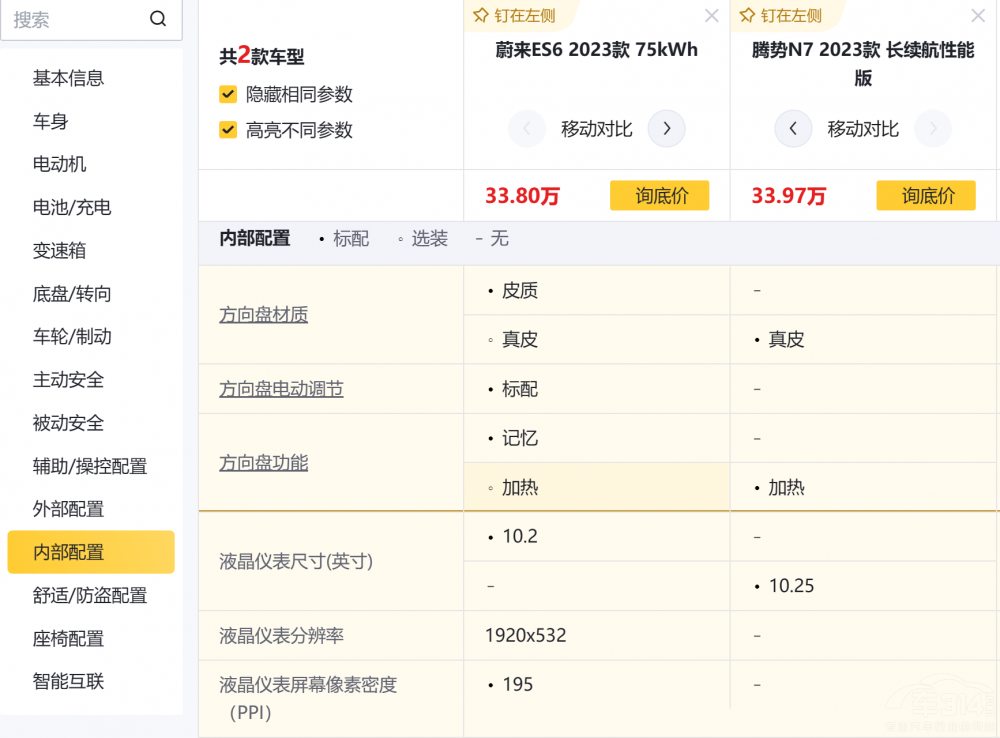
Task: Open 基本信息 section in sidebar
Action: tap(68, 78)
